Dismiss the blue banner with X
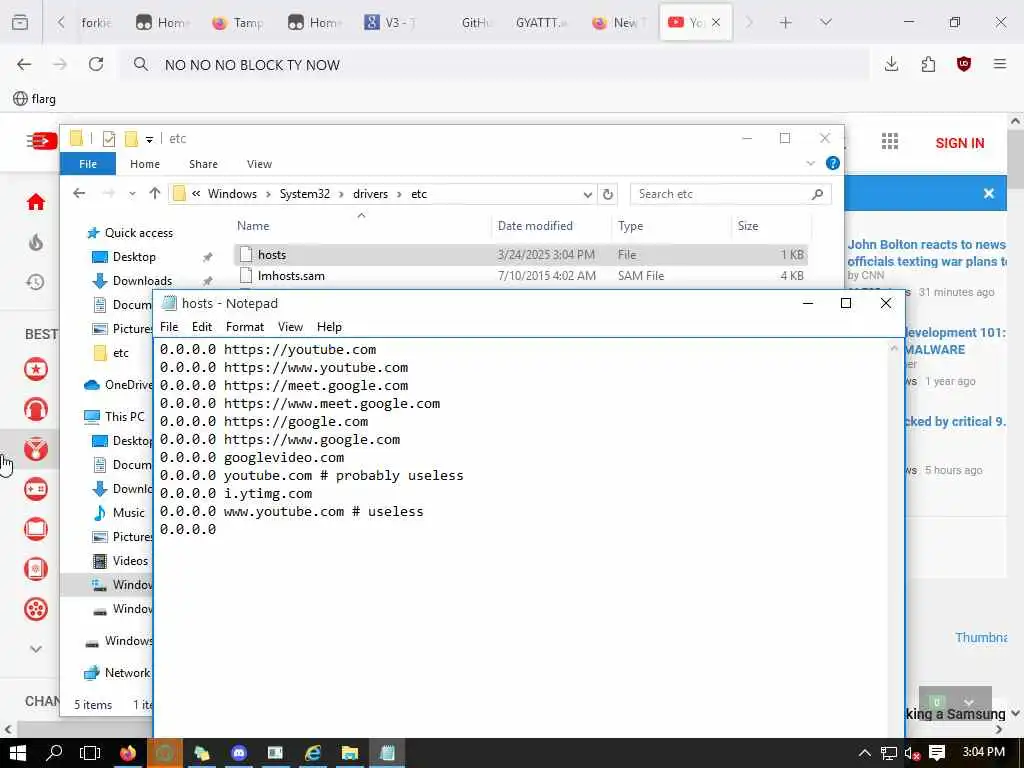The height and width of the screenshot is (768, 1024). coord(989,193)
